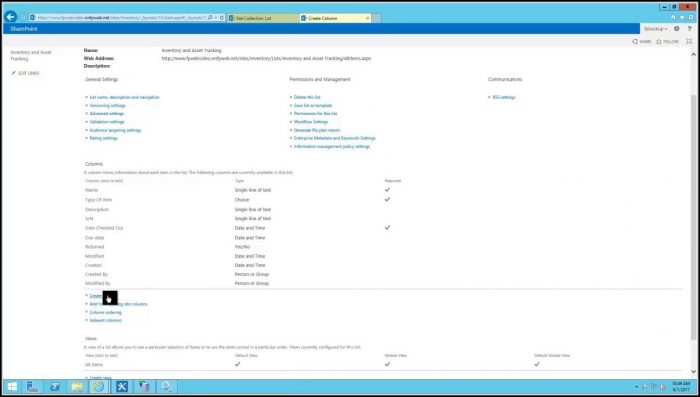
Task: Open Indexed columns link
Action: 105,321
